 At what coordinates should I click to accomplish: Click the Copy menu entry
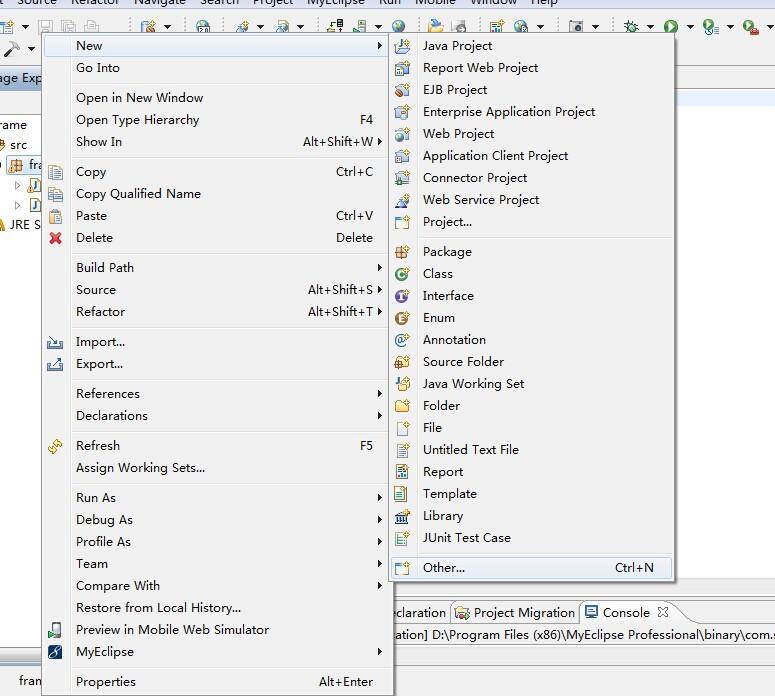[215, 172]
